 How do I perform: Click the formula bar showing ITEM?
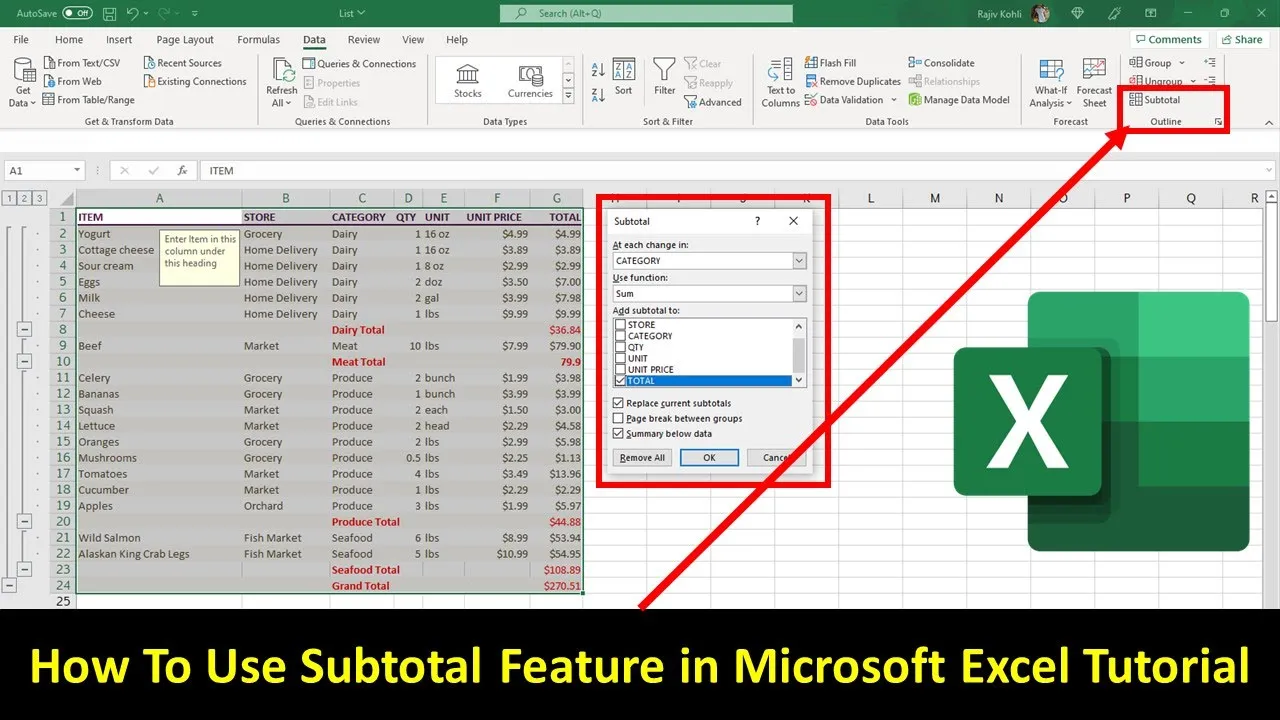tap(738, 171)
